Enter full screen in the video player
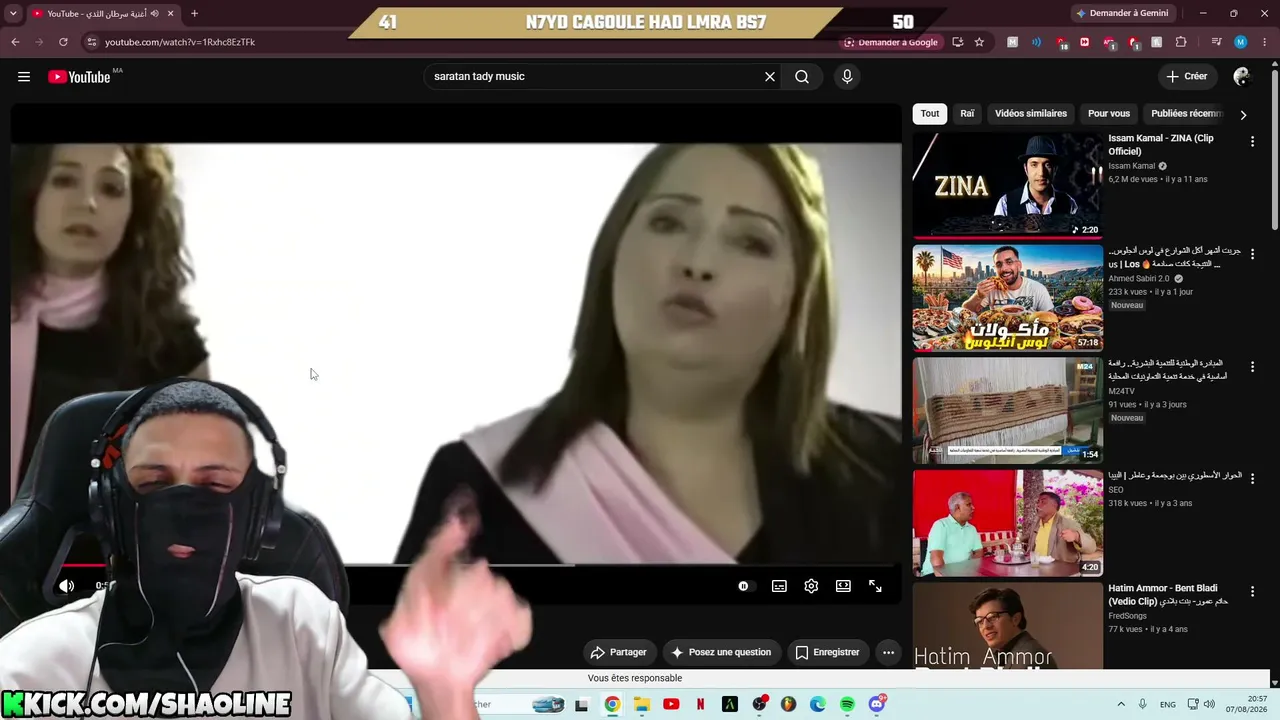This screenshot has width=1280, height=720. [875, 586]
